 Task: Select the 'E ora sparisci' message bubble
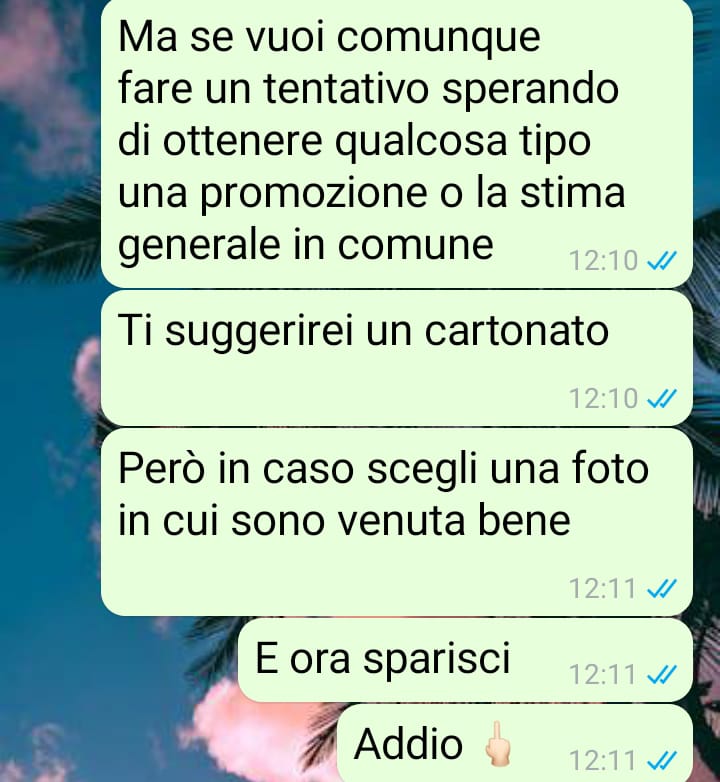(465, 660)
